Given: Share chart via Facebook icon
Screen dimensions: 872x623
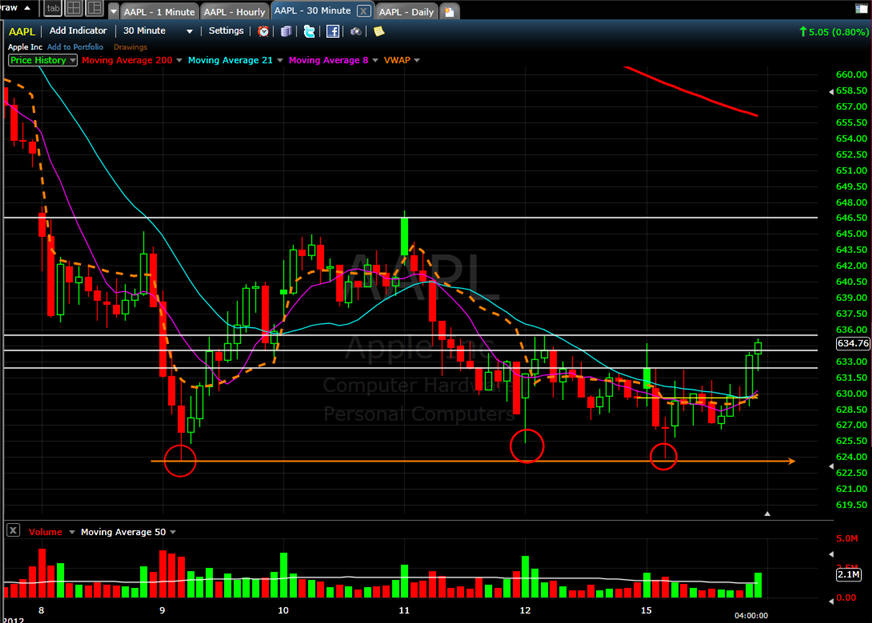Looking at the screenshot, I should click(x=332, y=31).
